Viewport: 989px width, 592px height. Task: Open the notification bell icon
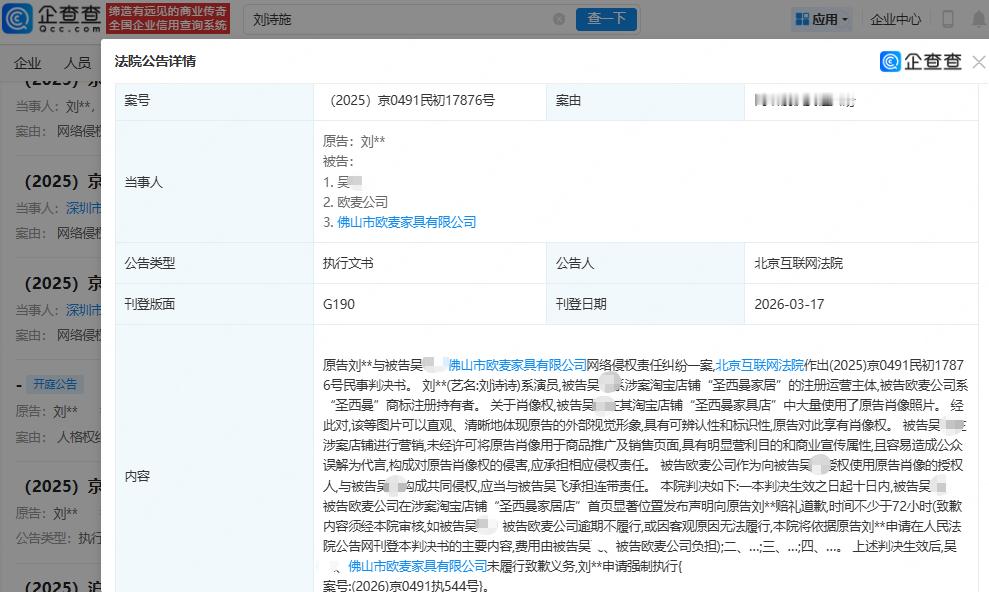tap(977, 17)
